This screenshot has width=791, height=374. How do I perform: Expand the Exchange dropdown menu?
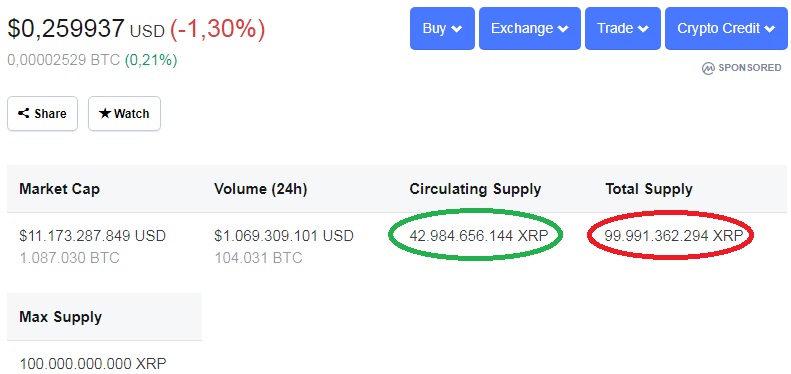pyautogui.click(x=530, y=28)
